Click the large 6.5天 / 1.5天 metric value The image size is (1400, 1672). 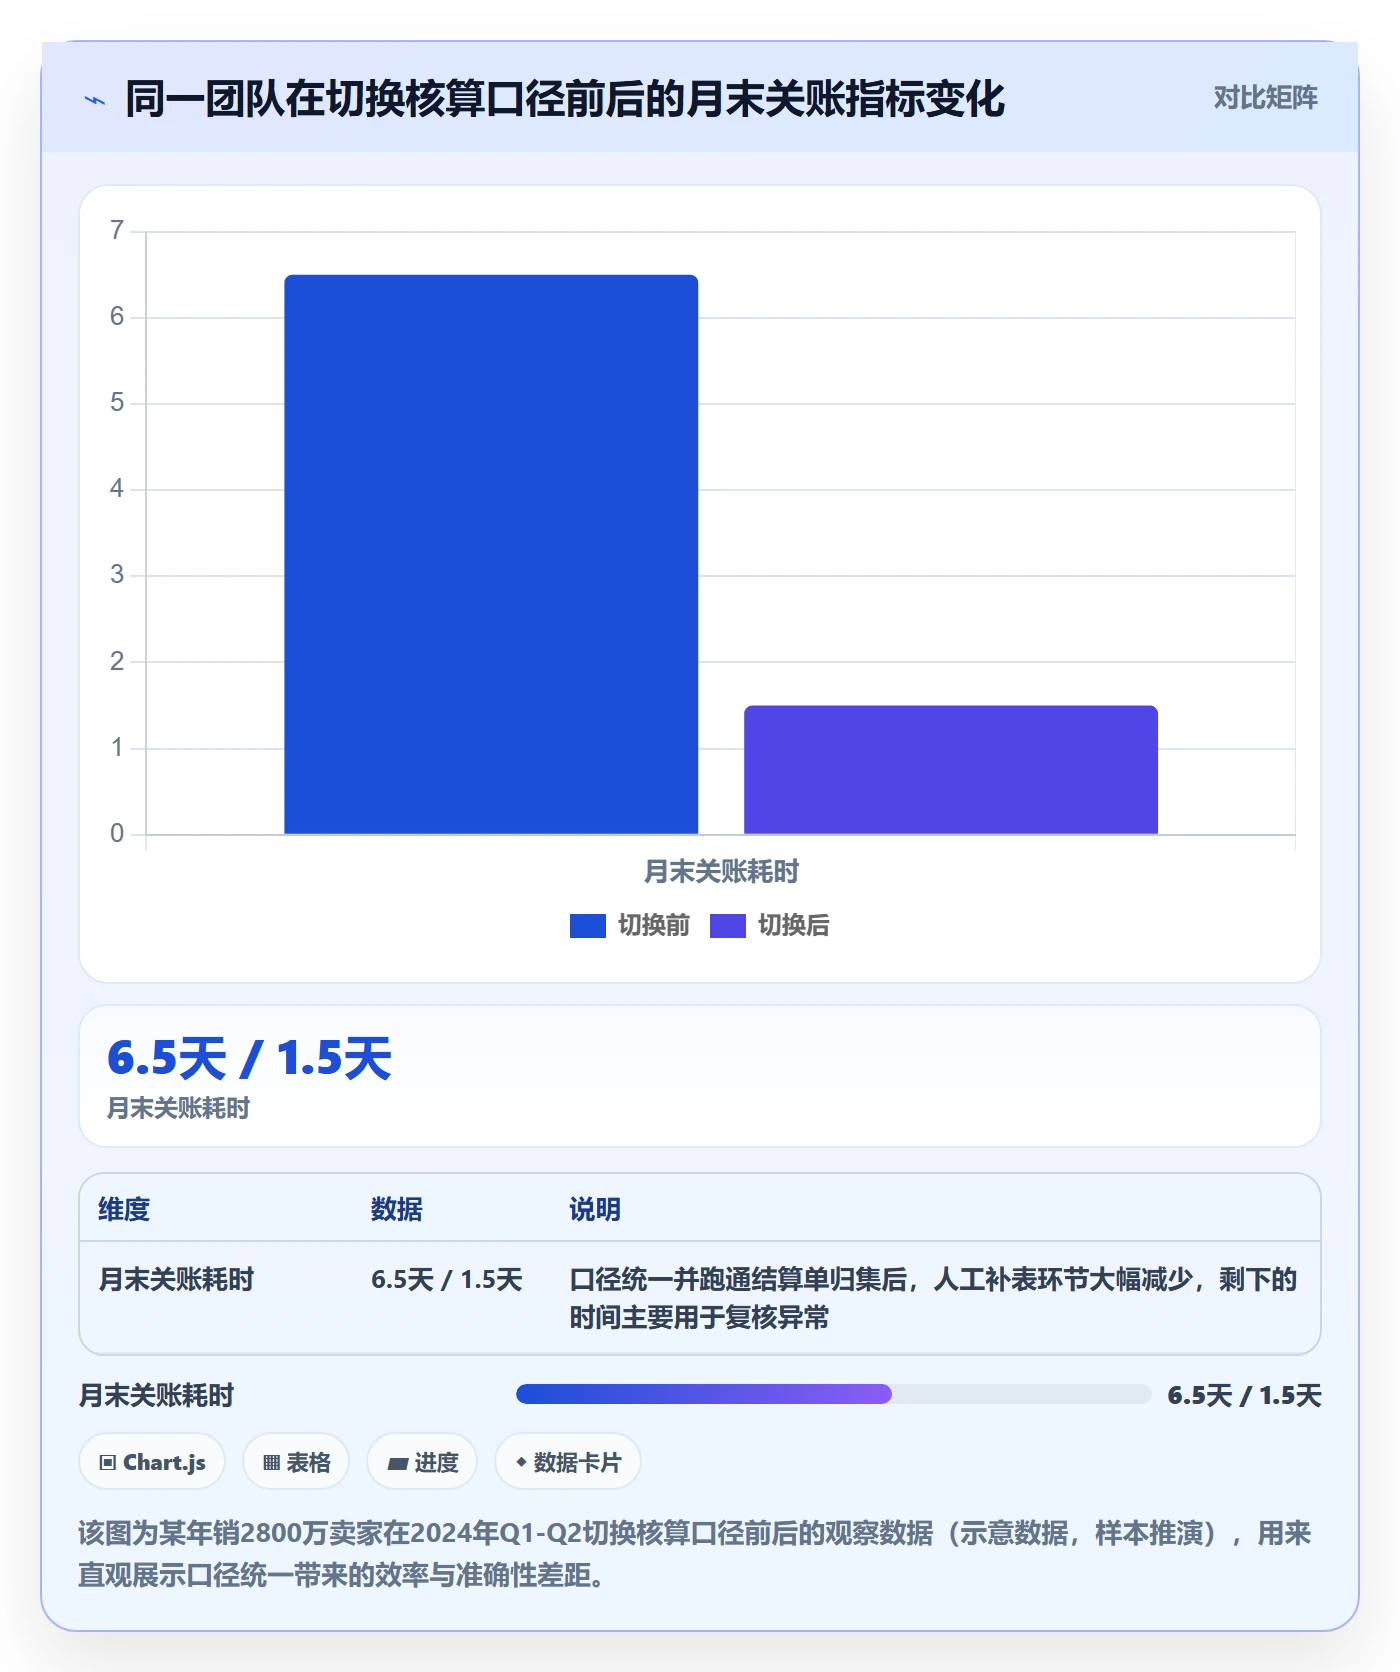249,1058
